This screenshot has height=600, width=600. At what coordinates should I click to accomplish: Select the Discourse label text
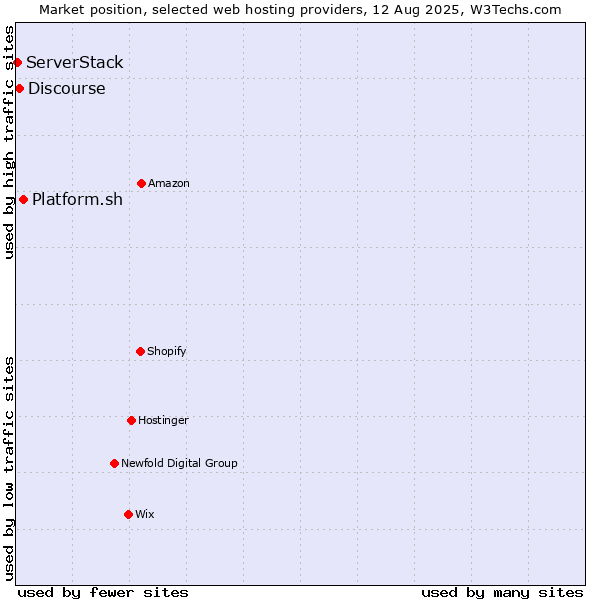(67, 88)
